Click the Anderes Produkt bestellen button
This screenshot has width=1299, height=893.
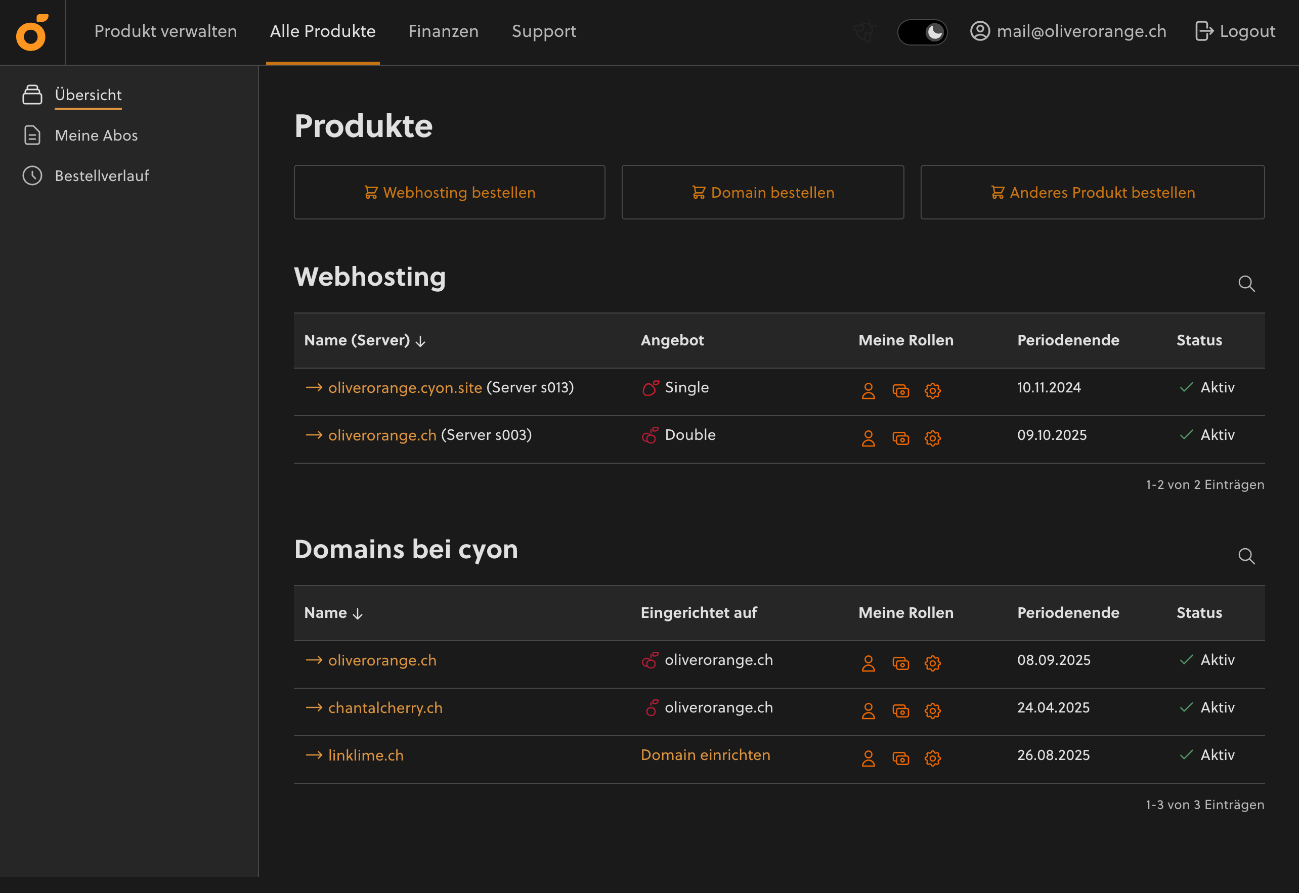1093,192
